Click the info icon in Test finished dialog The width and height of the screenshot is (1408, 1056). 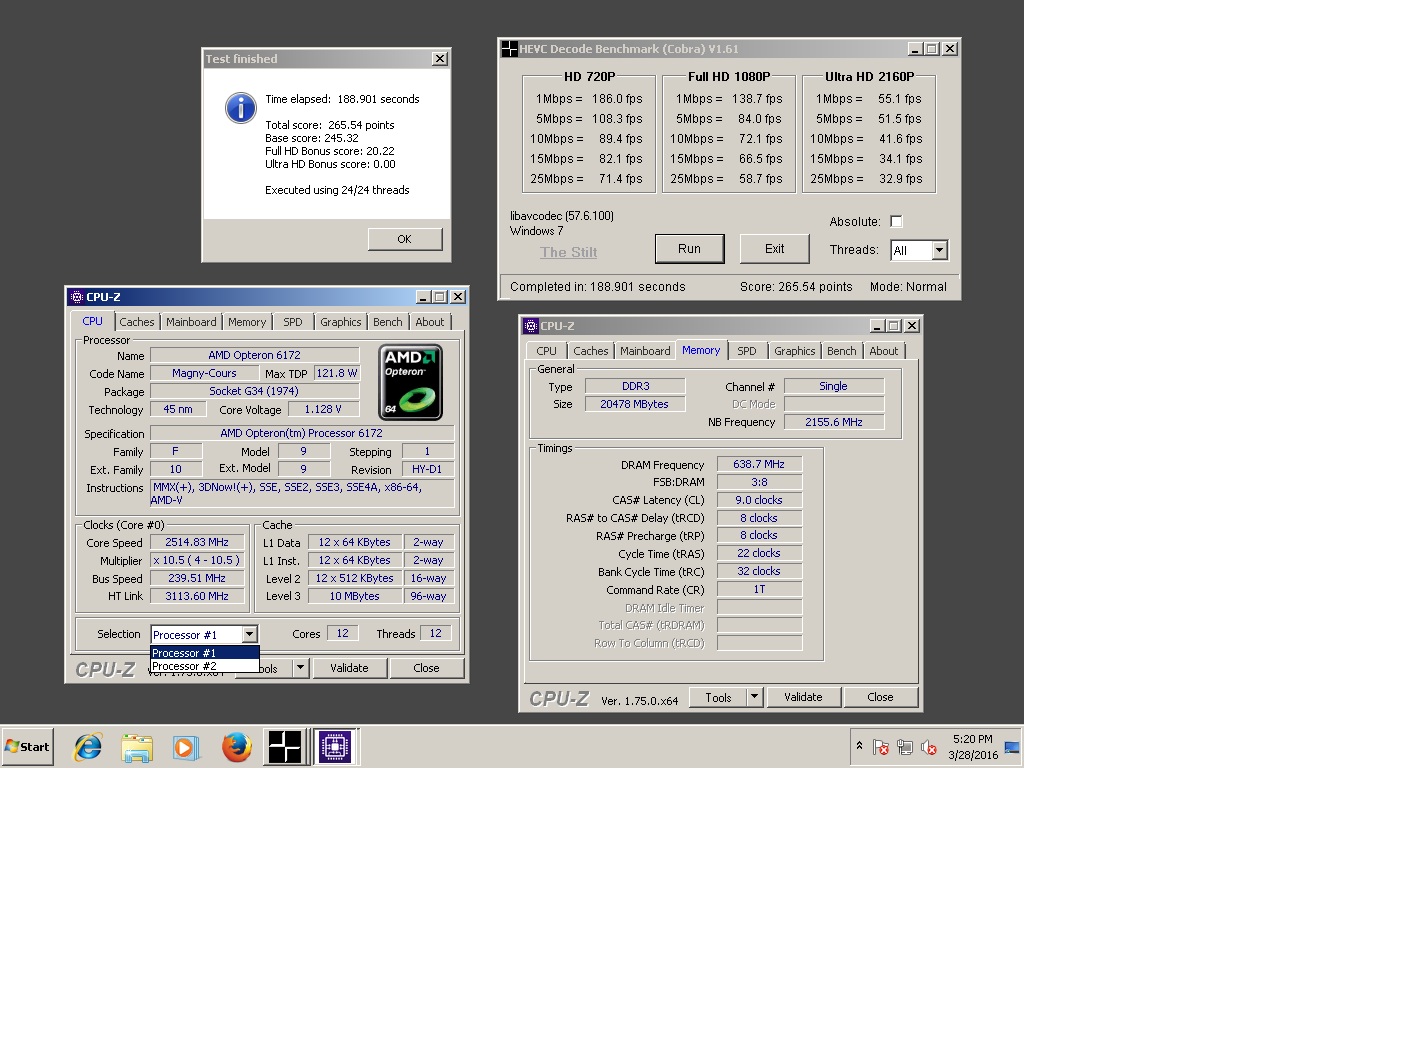(240, 108)
